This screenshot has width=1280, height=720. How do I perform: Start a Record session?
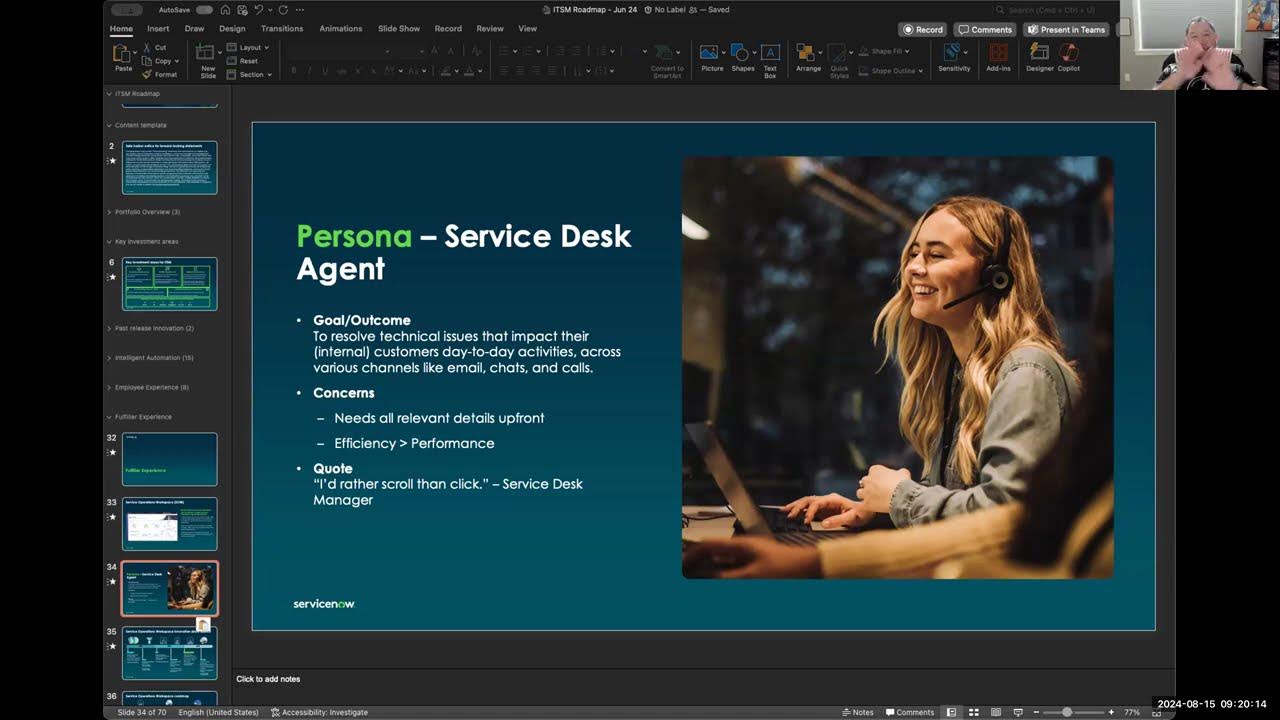pyautogui.click(x=921, y=29)
